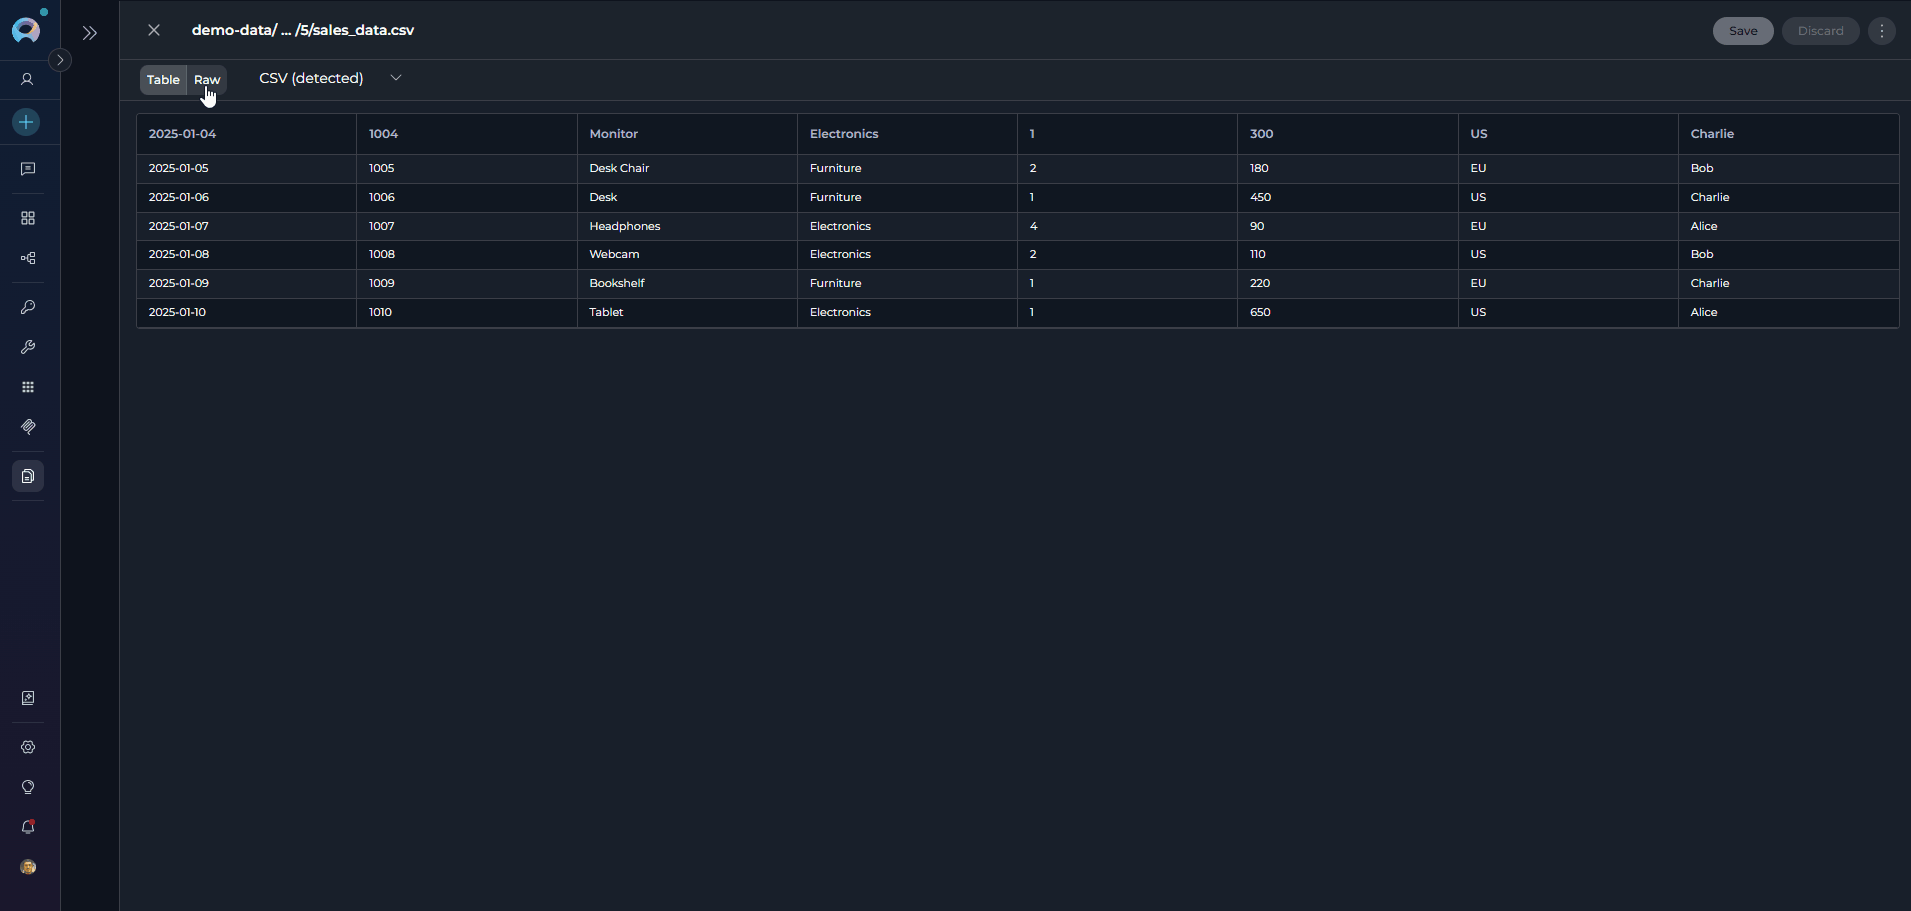The width and height of the screenshot is (1911, 911).
Task: Open the workflow hierarchy icon
Action: 28,258
